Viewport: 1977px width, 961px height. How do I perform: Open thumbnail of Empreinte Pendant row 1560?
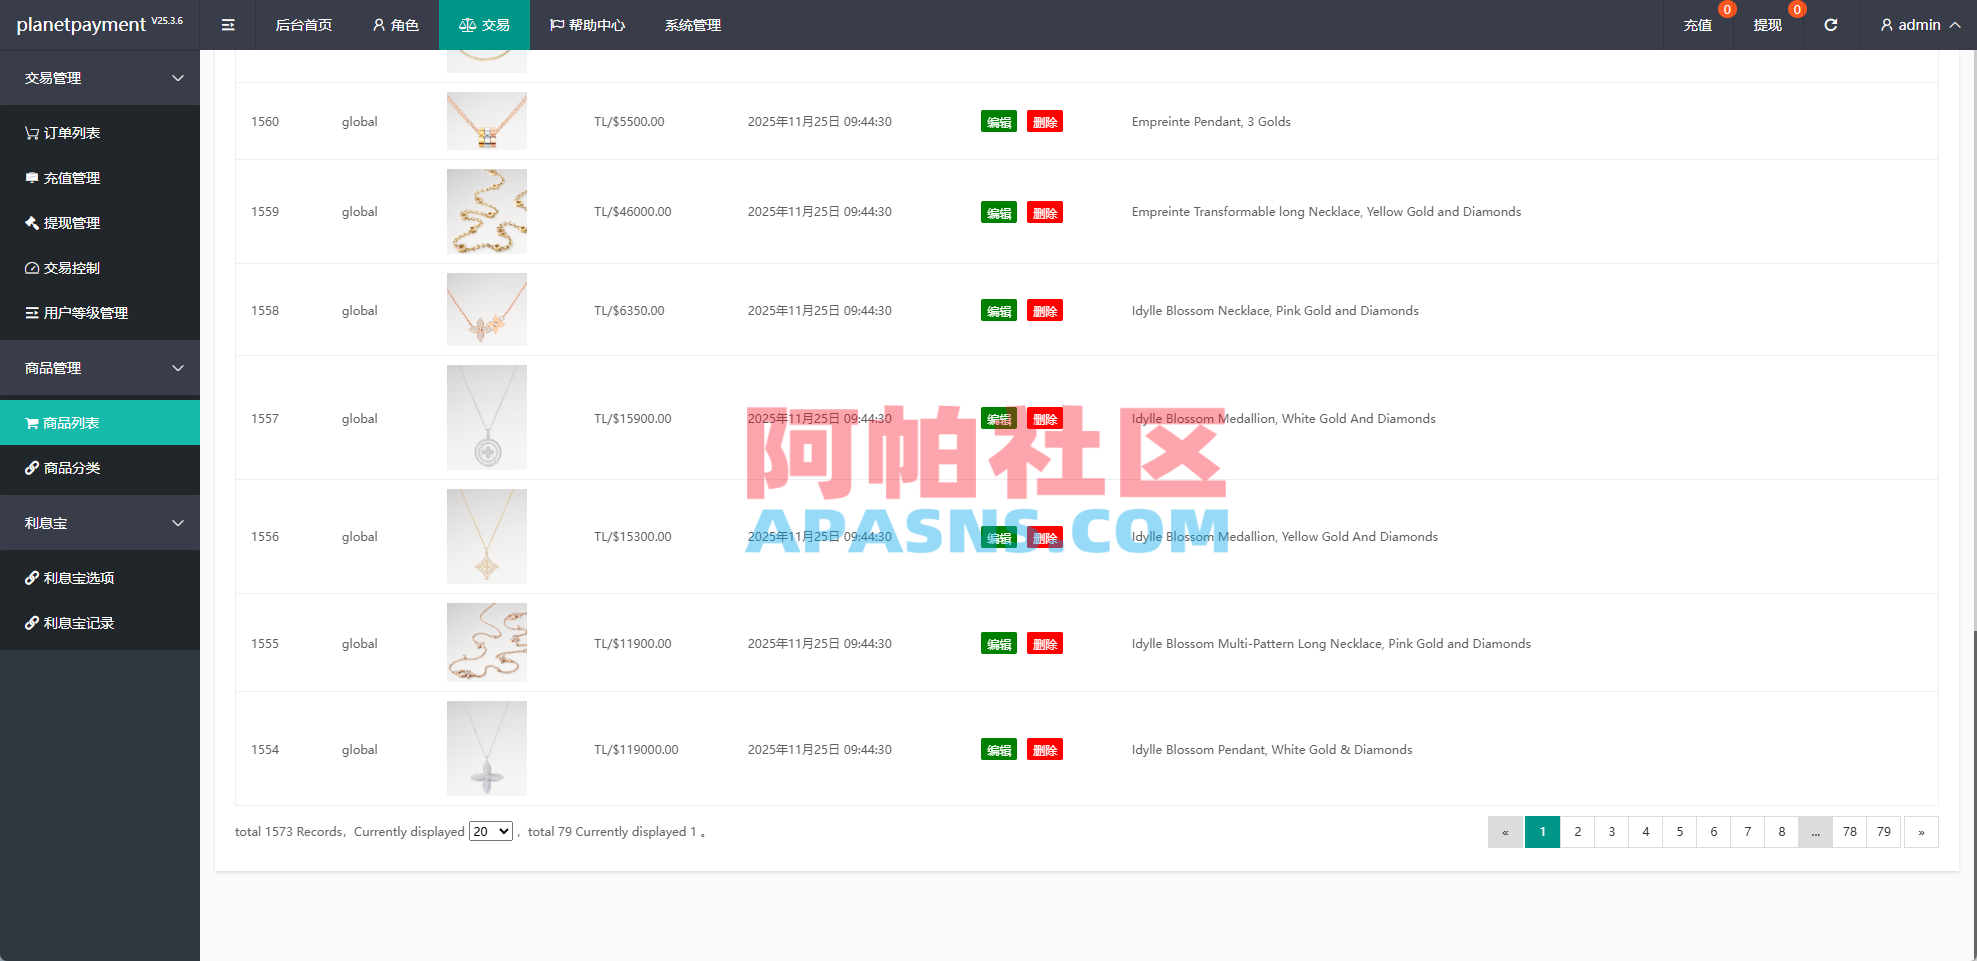[x=487, y=121]
